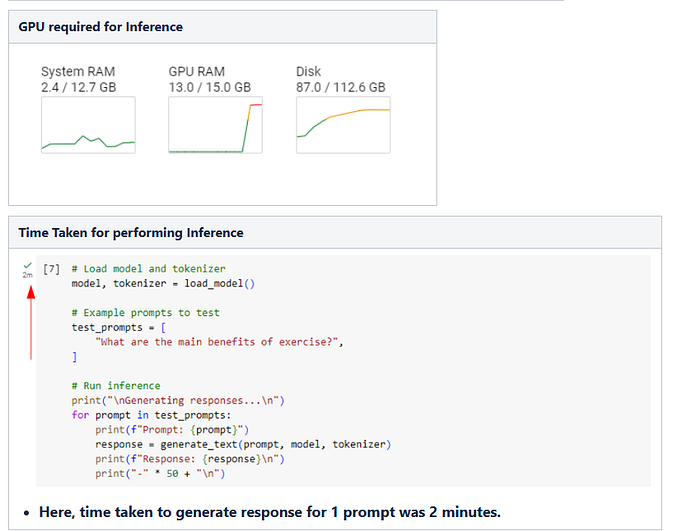Click the 2.4 / 12.7 GB value
This screenshot has width=700, height=531.
[78, 87]
